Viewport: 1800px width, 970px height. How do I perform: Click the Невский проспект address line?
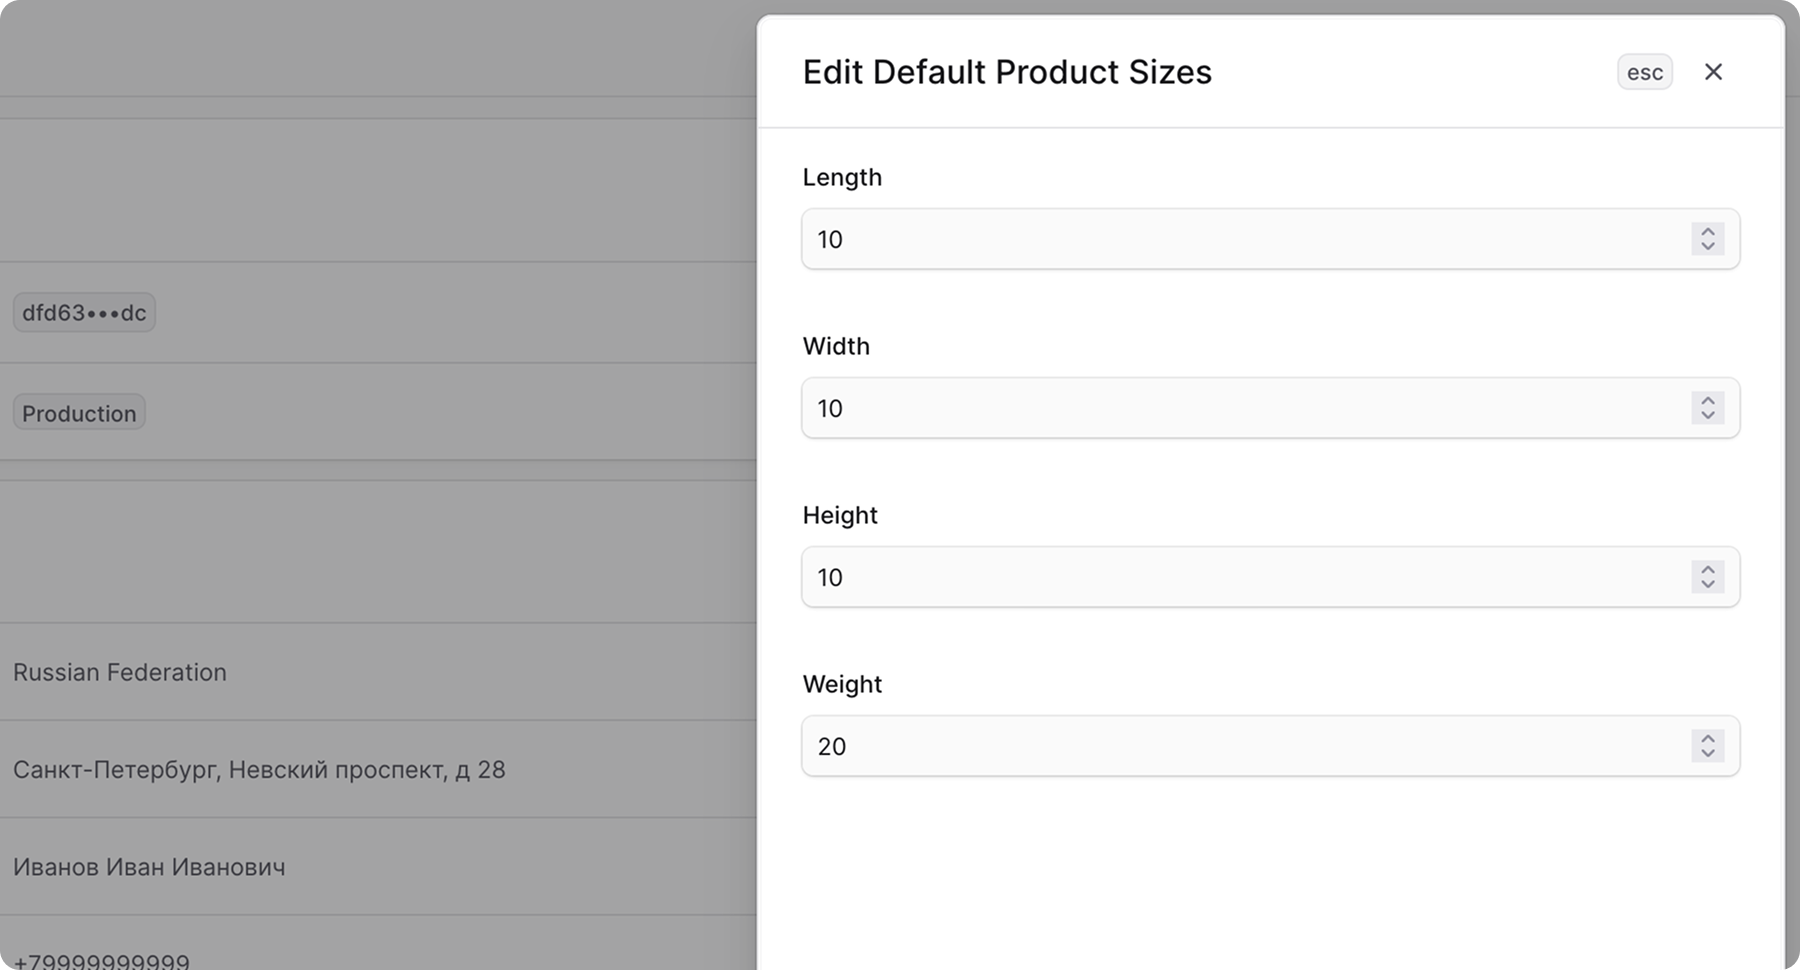259,770
